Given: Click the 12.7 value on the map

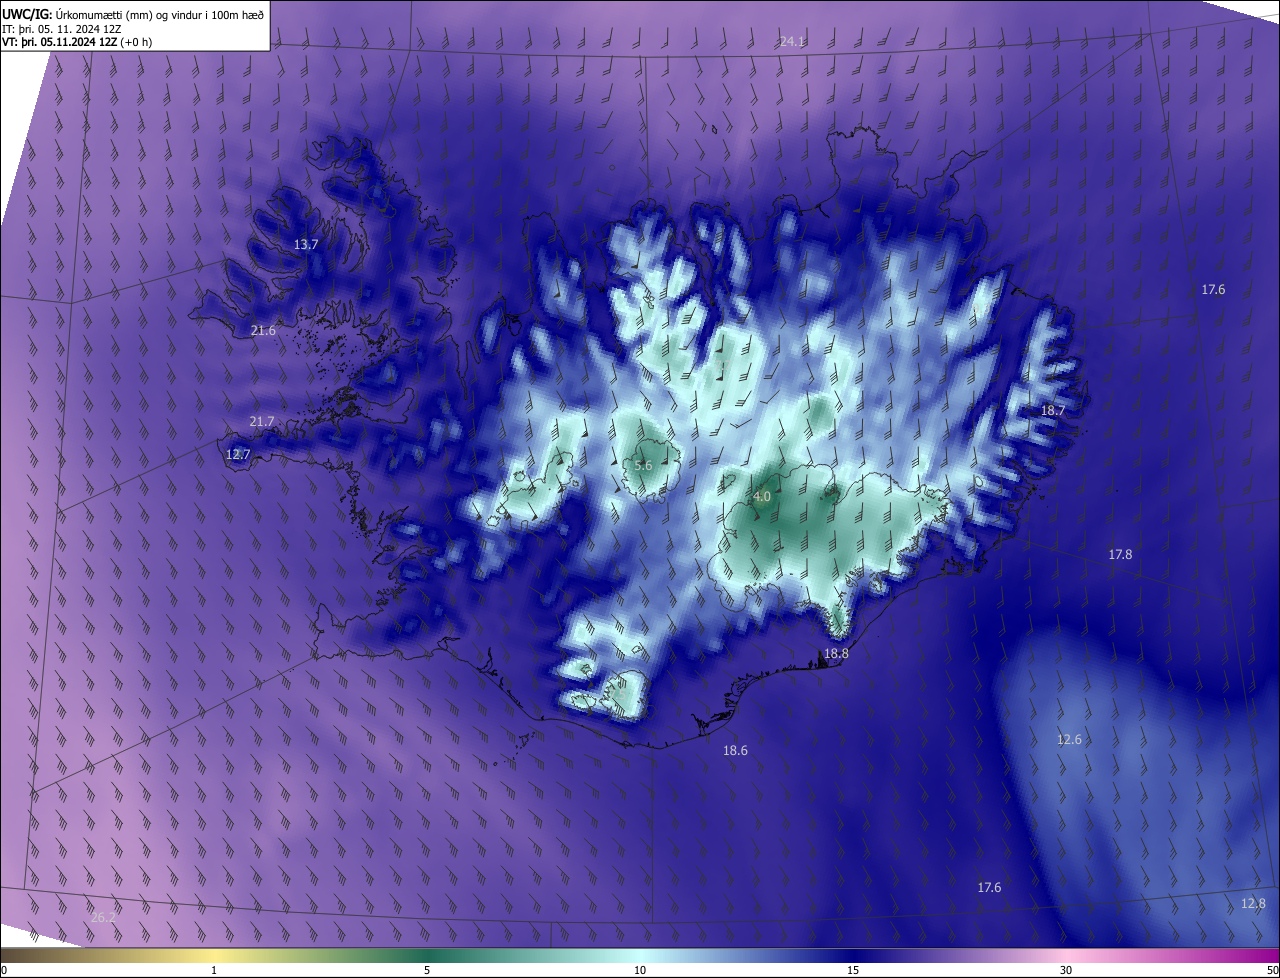Looking at the screenshot, I should tap(238, 454).
